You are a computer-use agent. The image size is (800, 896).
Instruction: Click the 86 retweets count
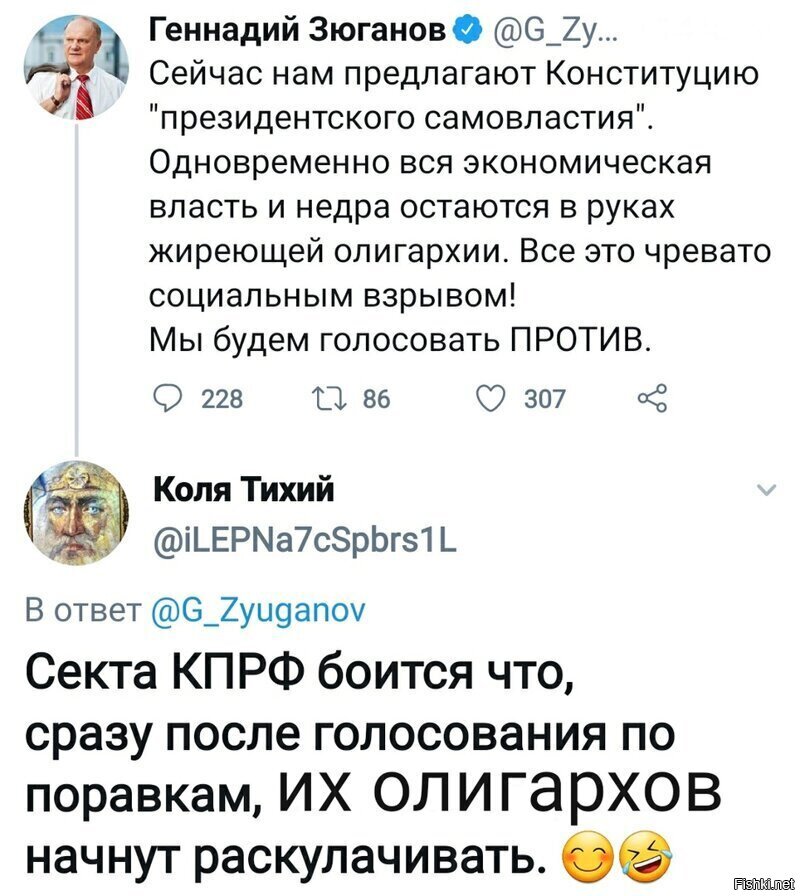(377, 399)
